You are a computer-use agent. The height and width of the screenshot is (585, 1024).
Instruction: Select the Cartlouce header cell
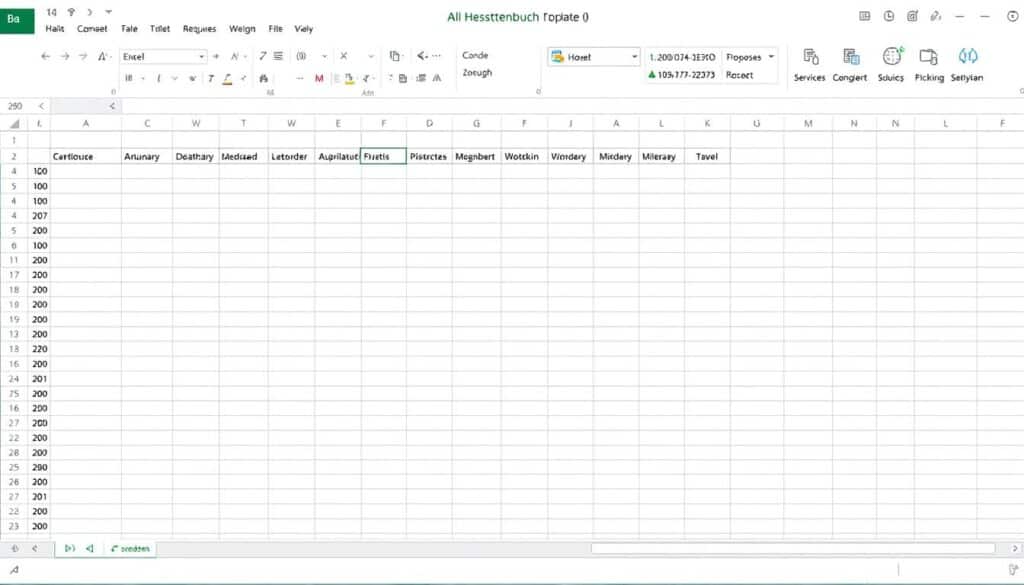click(86, 157)
